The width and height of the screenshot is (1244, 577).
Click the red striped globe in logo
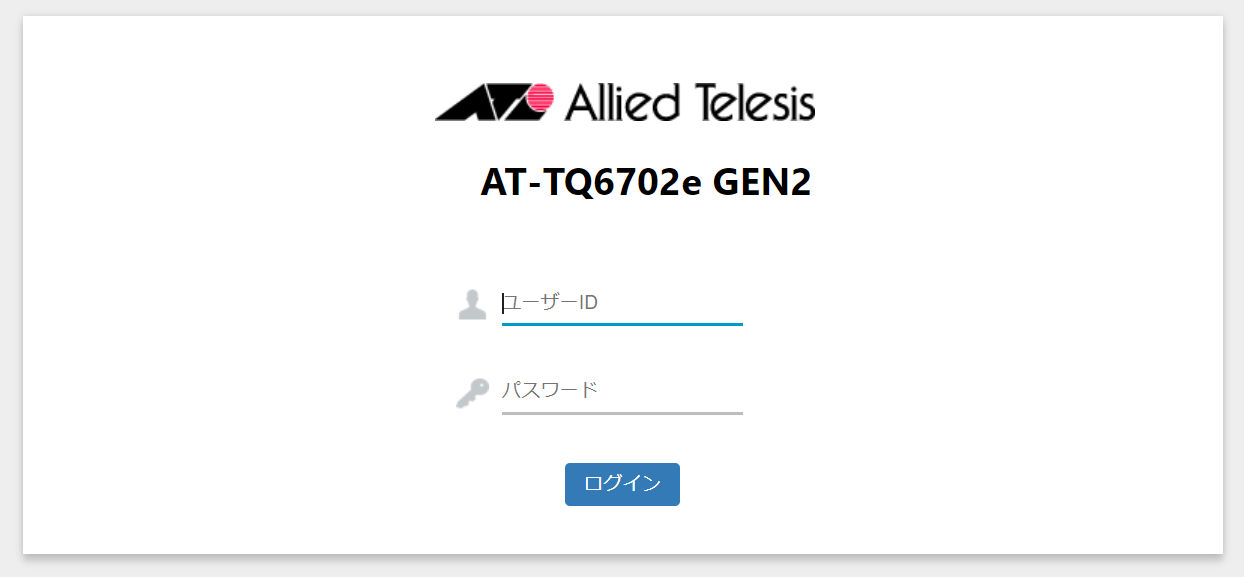540,97
